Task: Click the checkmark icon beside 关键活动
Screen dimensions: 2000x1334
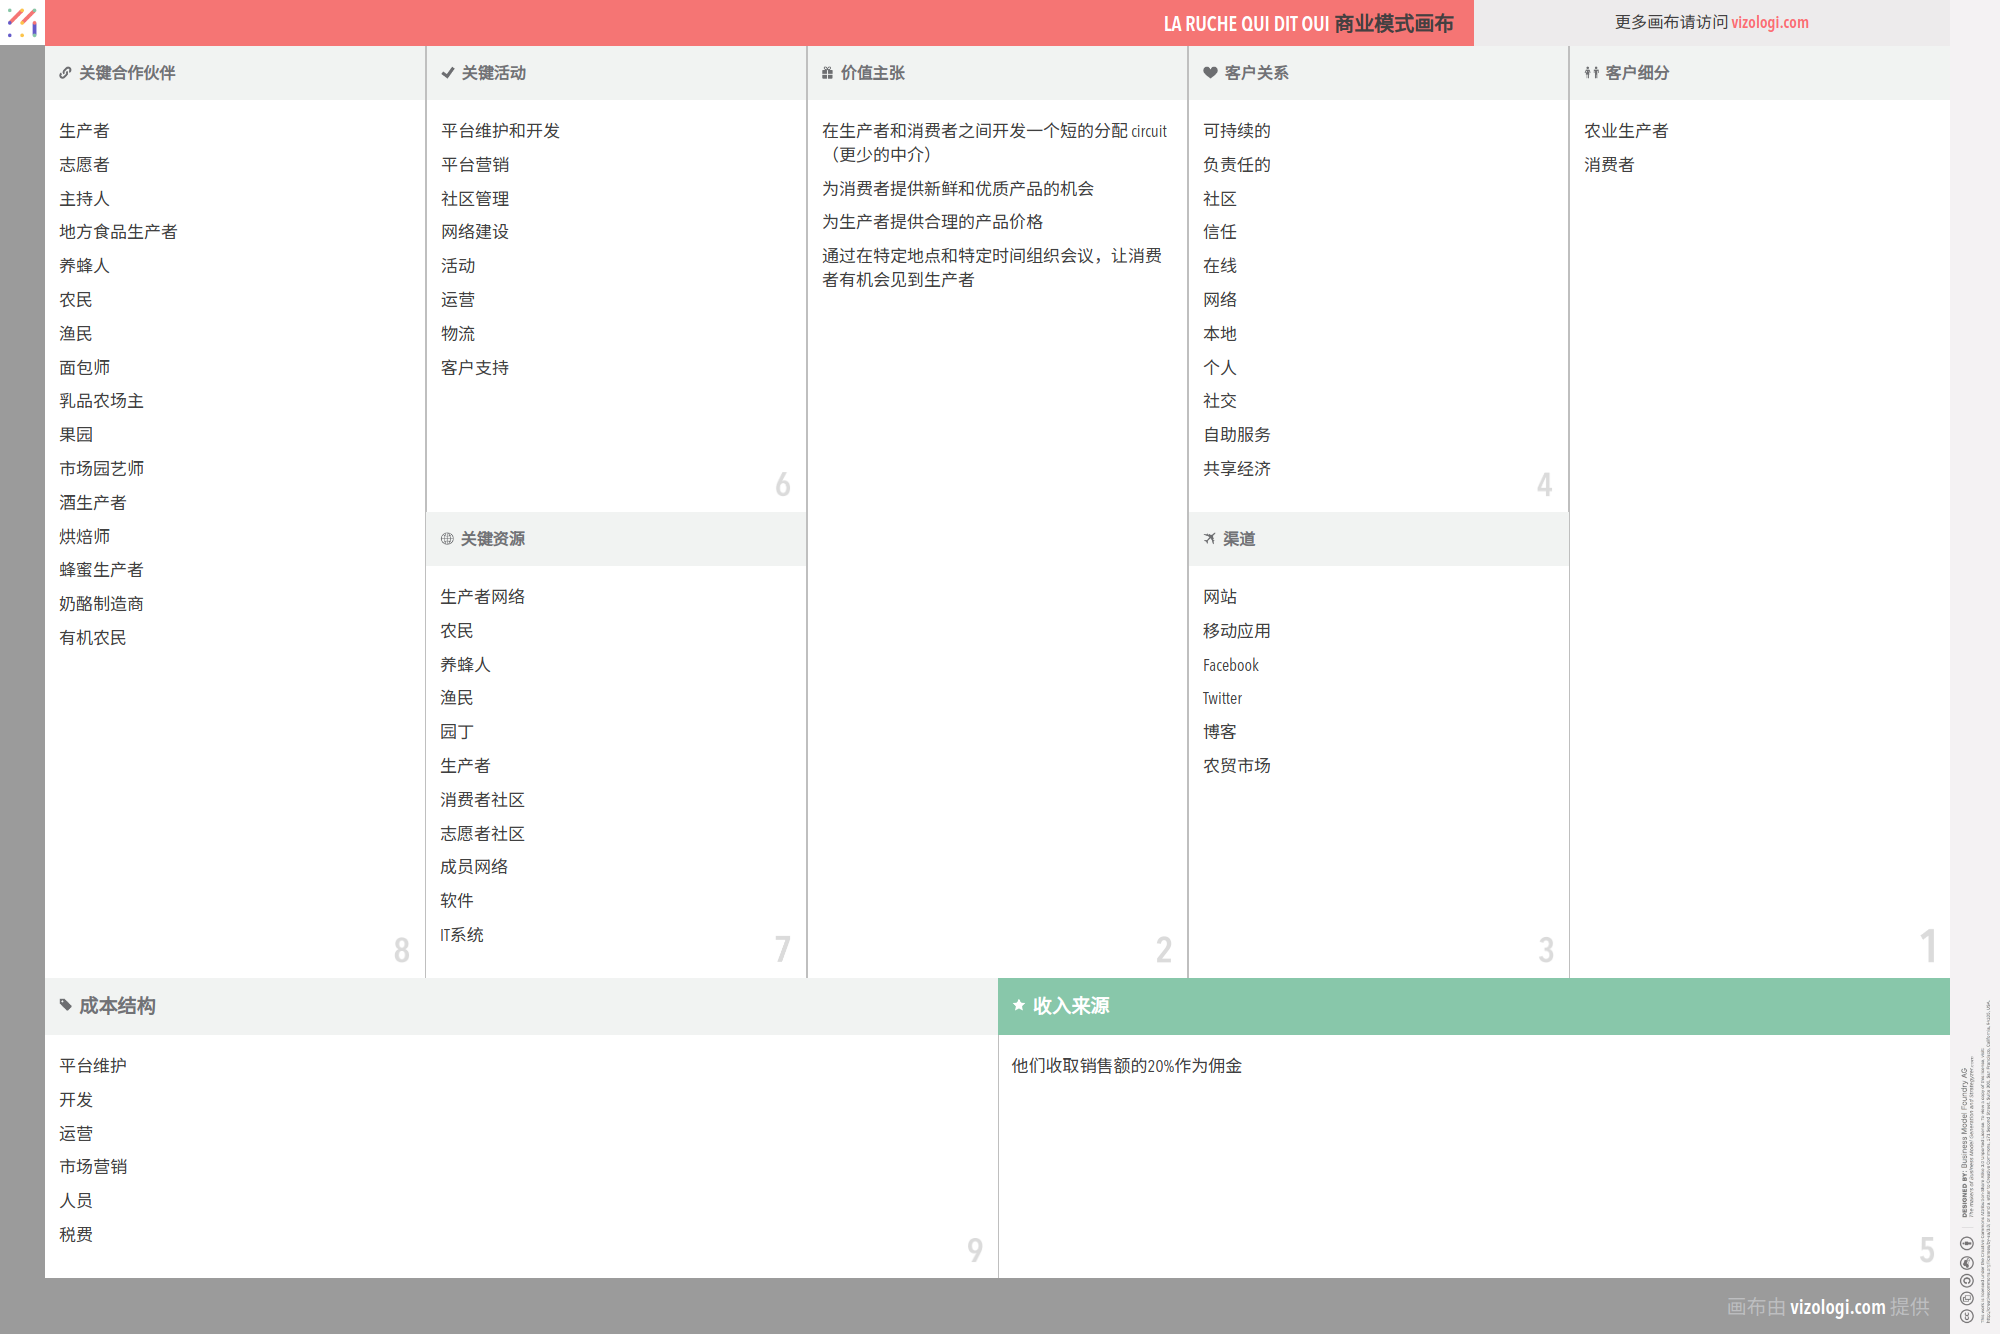Action: 447,73
